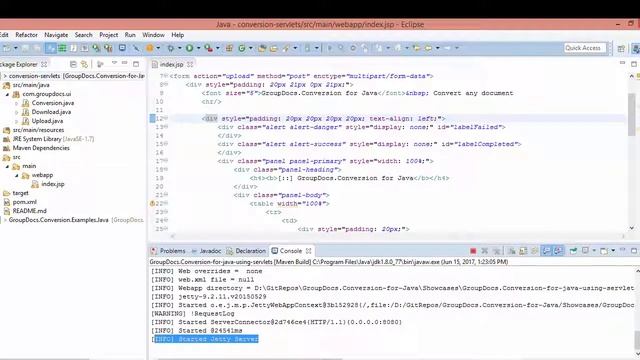Viewport: 640px width, 360px height.
Task: Click the Clear Console icon
Action: [x=511, y=251]
